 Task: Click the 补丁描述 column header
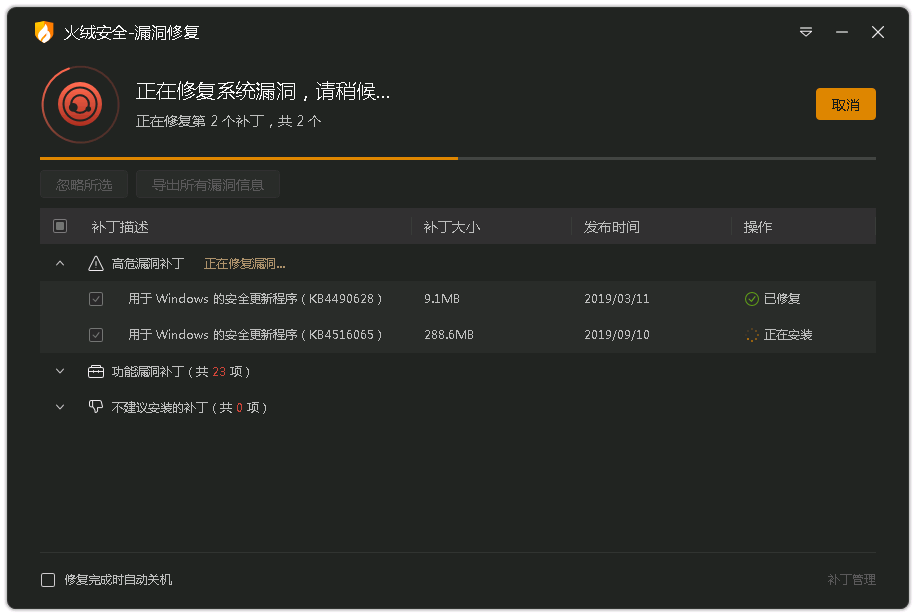120,227
